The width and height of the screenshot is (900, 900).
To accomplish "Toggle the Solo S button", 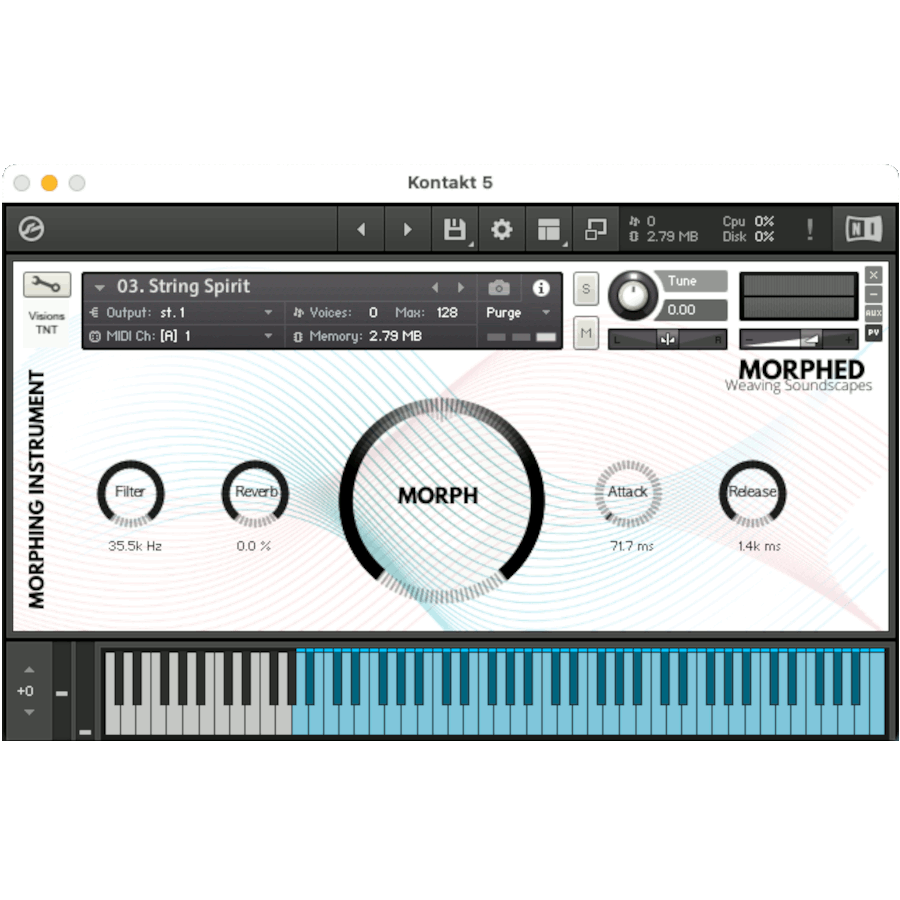I will tap(586, 289).
